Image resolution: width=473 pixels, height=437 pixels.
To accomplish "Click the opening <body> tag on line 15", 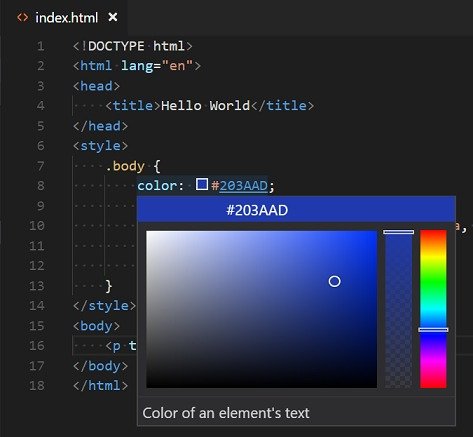I will (x=96, y=326).
